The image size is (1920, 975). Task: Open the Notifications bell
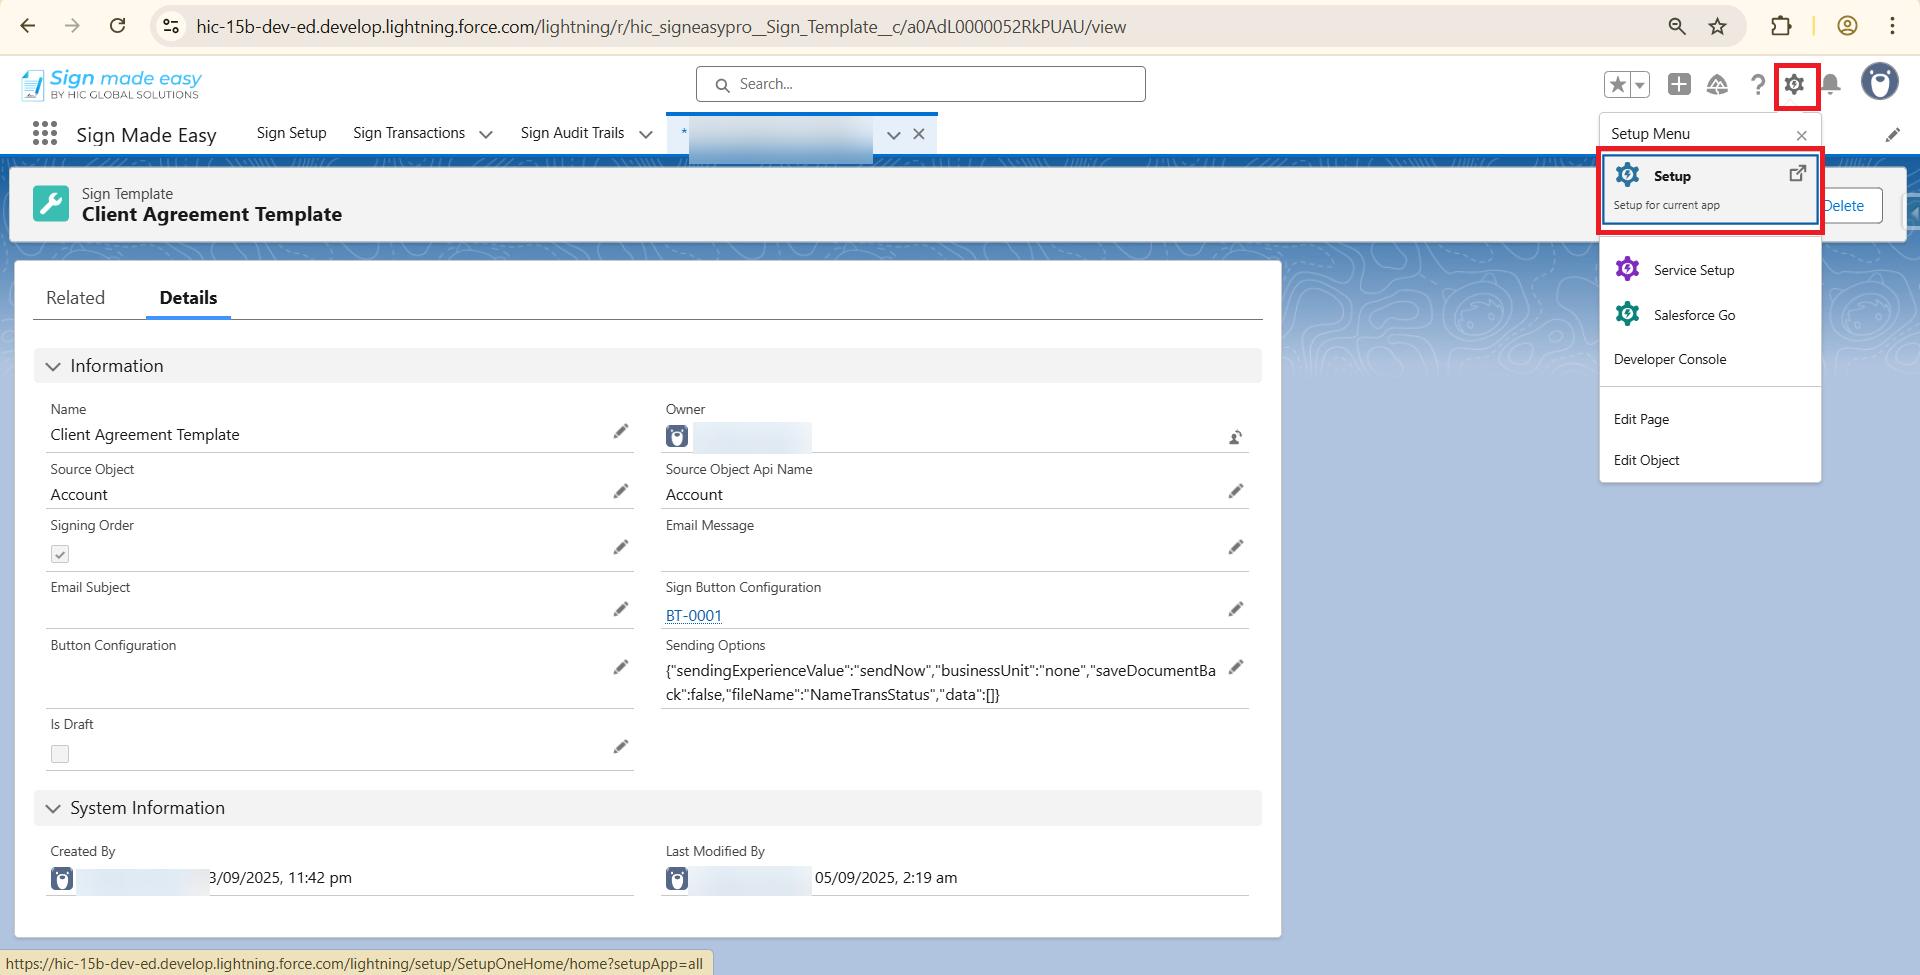click(1831, 85)
